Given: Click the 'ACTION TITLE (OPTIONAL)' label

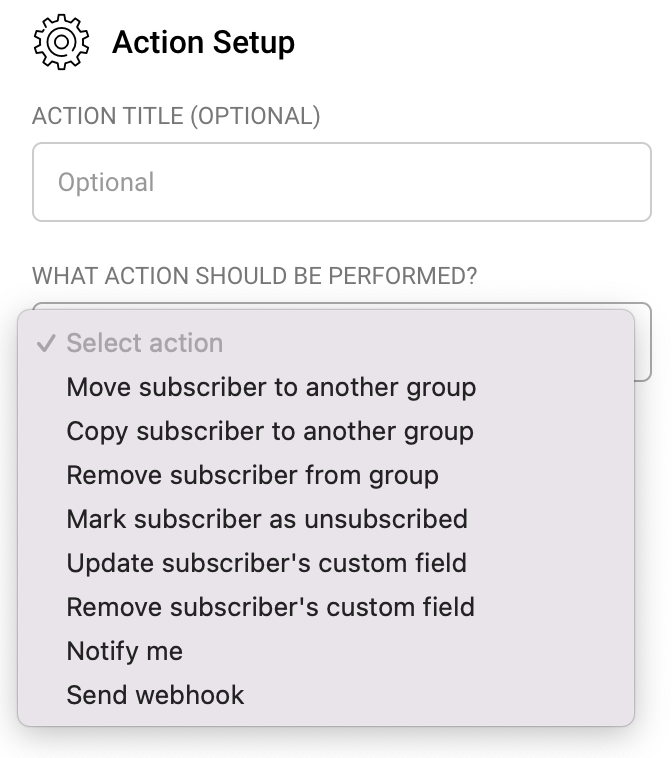Looking at the screenshot, I should (x=176, y=116).
